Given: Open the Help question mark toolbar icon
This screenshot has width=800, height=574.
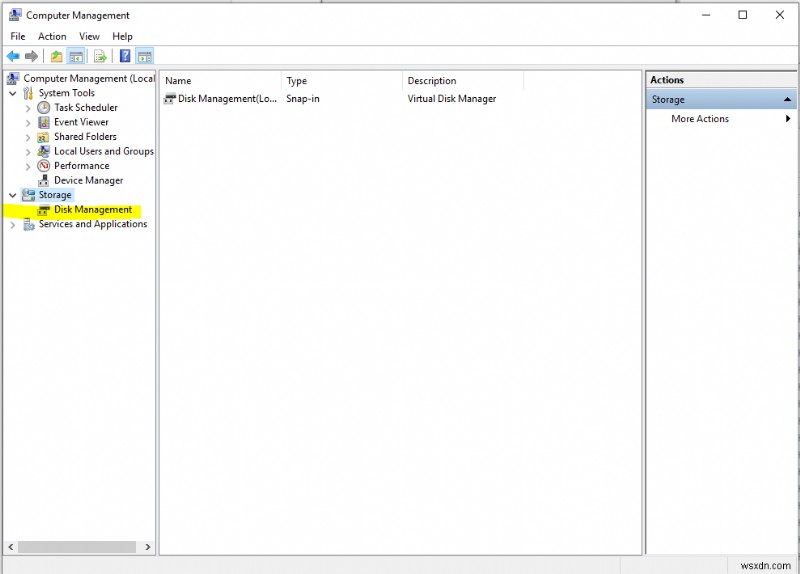Looking at the screenshot, I should point(125,56).
